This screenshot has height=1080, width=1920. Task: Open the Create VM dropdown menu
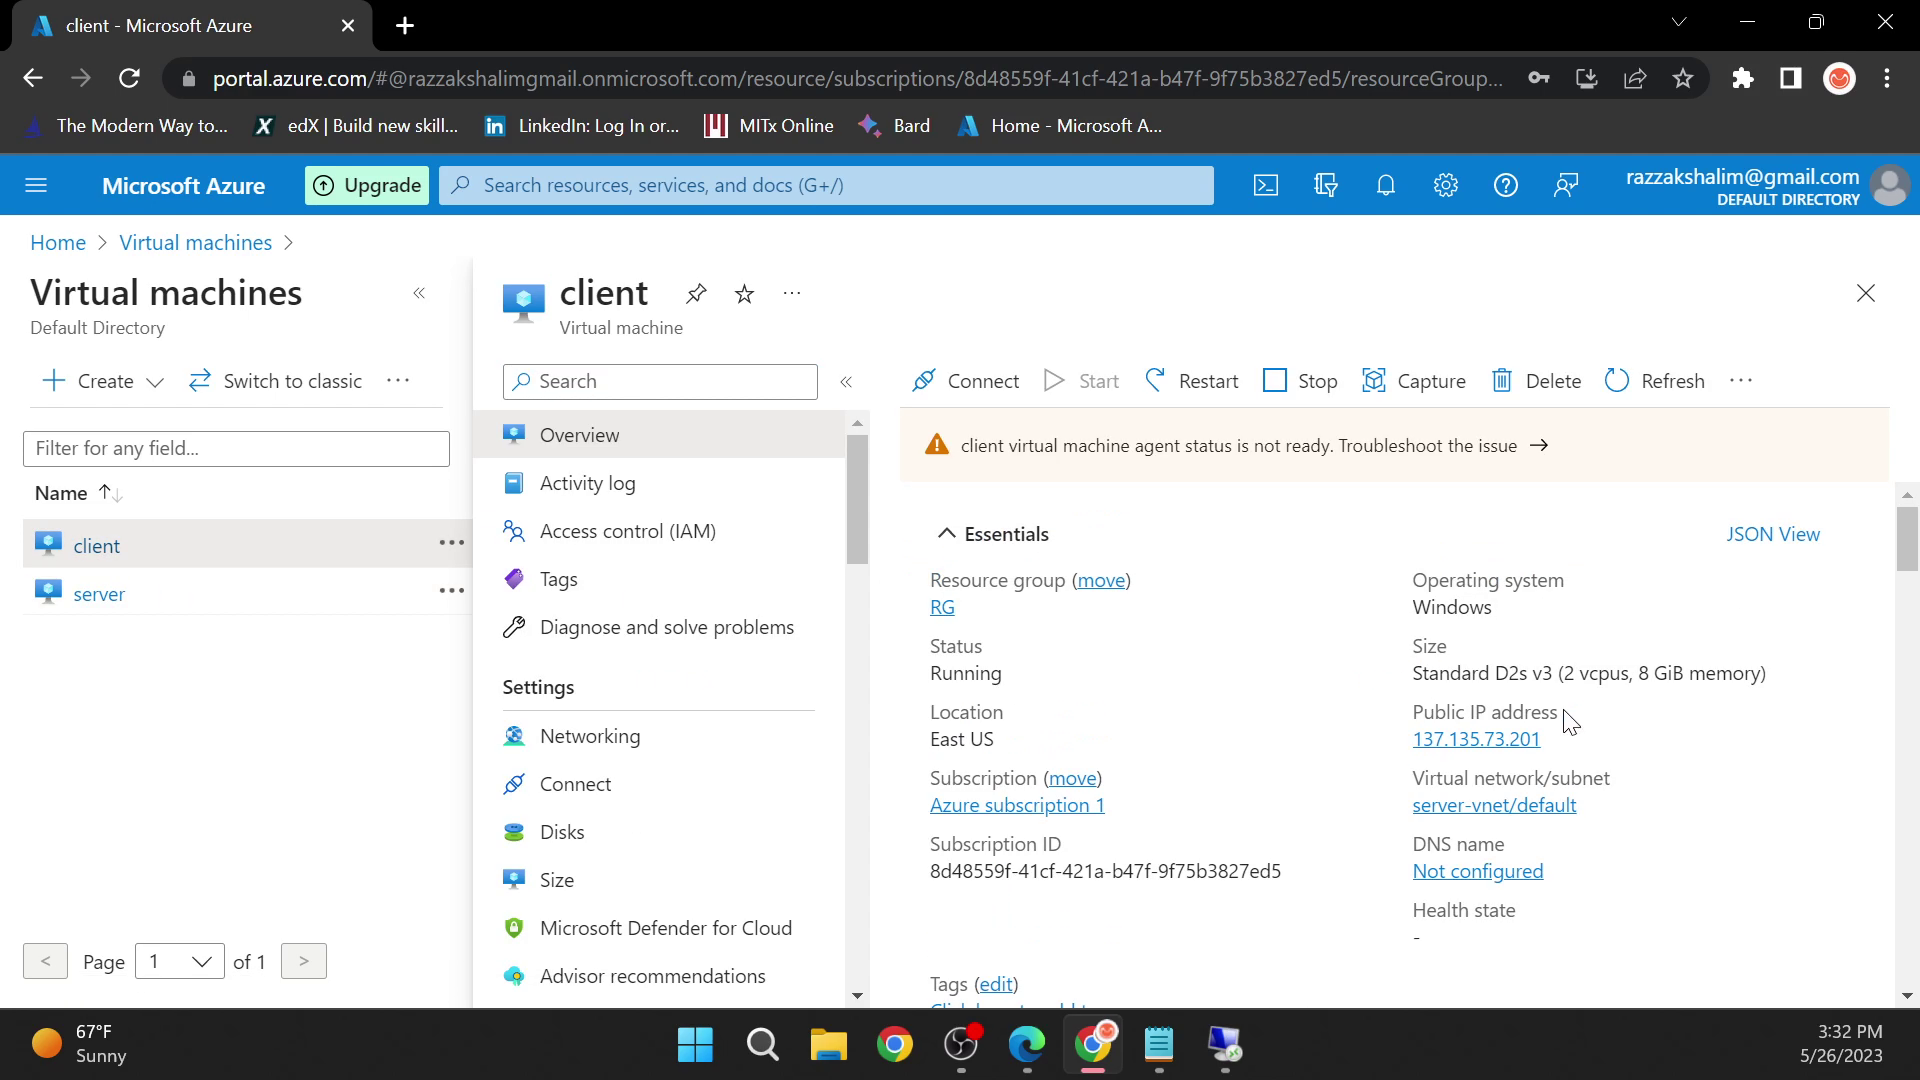coord(153,381)
